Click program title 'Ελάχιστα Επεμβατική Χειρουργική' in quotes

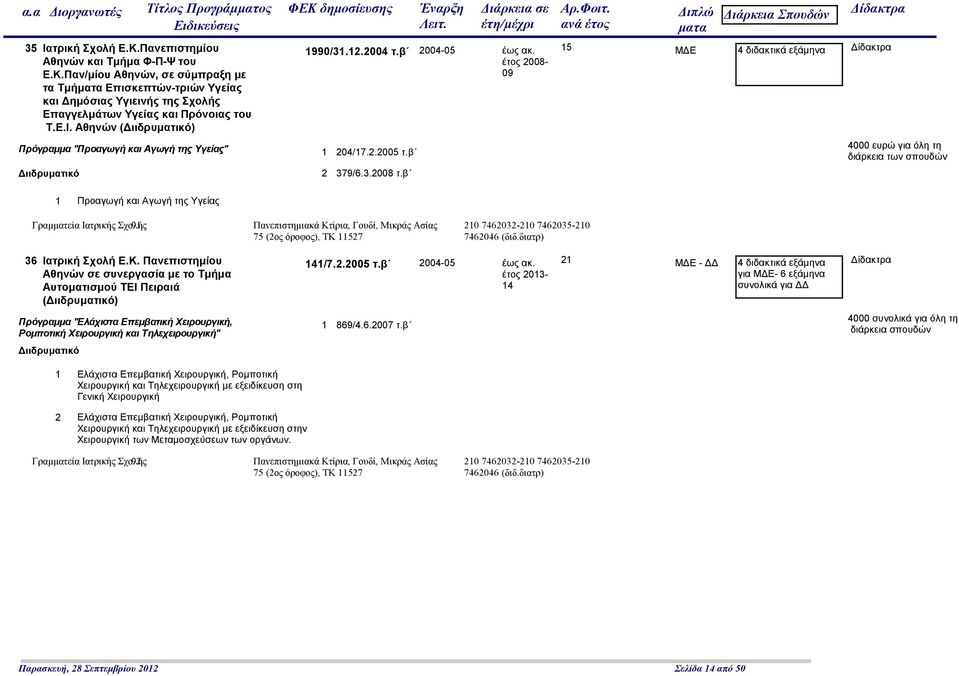tap(125, 328)
